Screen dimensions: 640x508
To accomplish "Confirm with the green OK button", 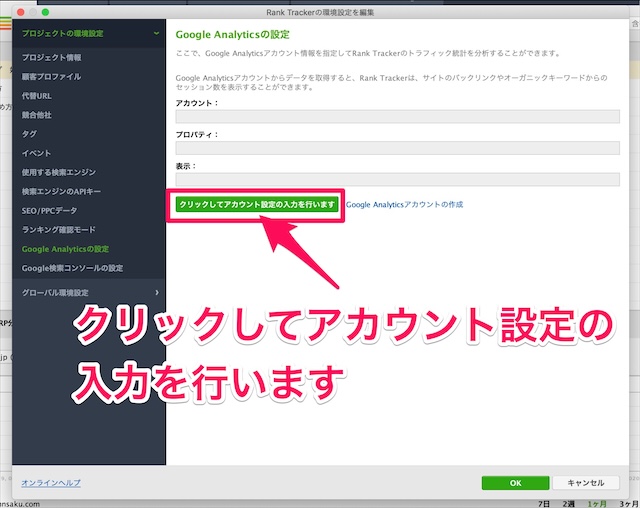I will pyautogui.click(x=515, y=483).
